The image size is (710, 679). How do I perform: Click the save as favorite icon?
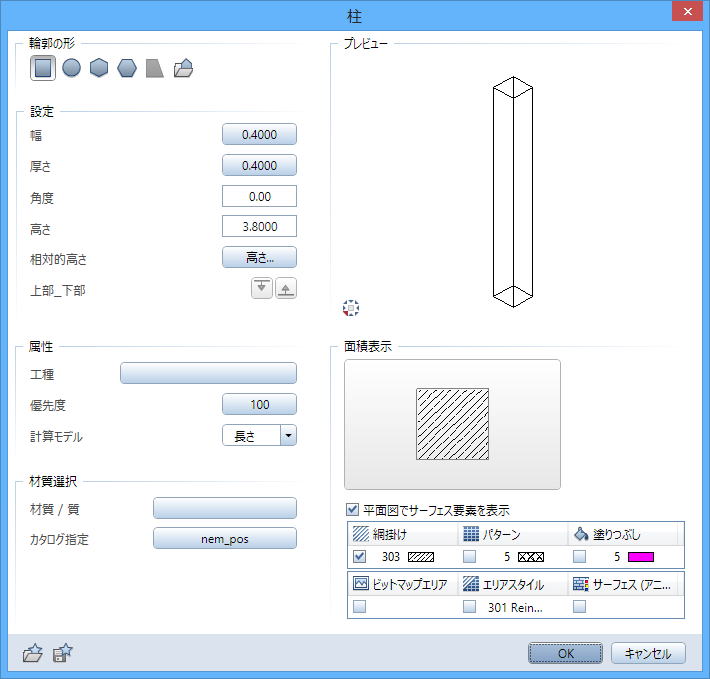[62, 653]
